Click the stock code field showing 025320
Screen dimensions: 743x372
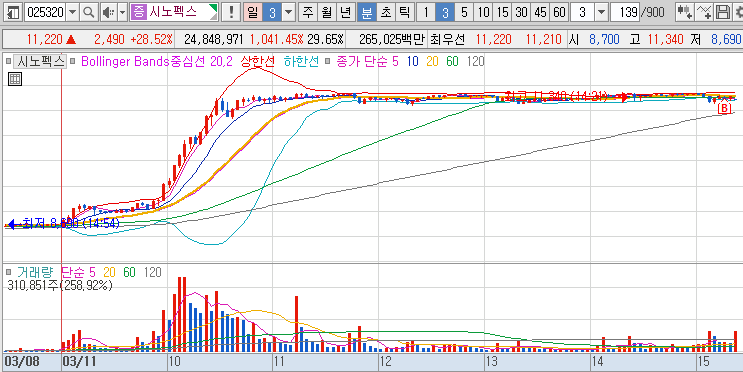coord(45,12)
